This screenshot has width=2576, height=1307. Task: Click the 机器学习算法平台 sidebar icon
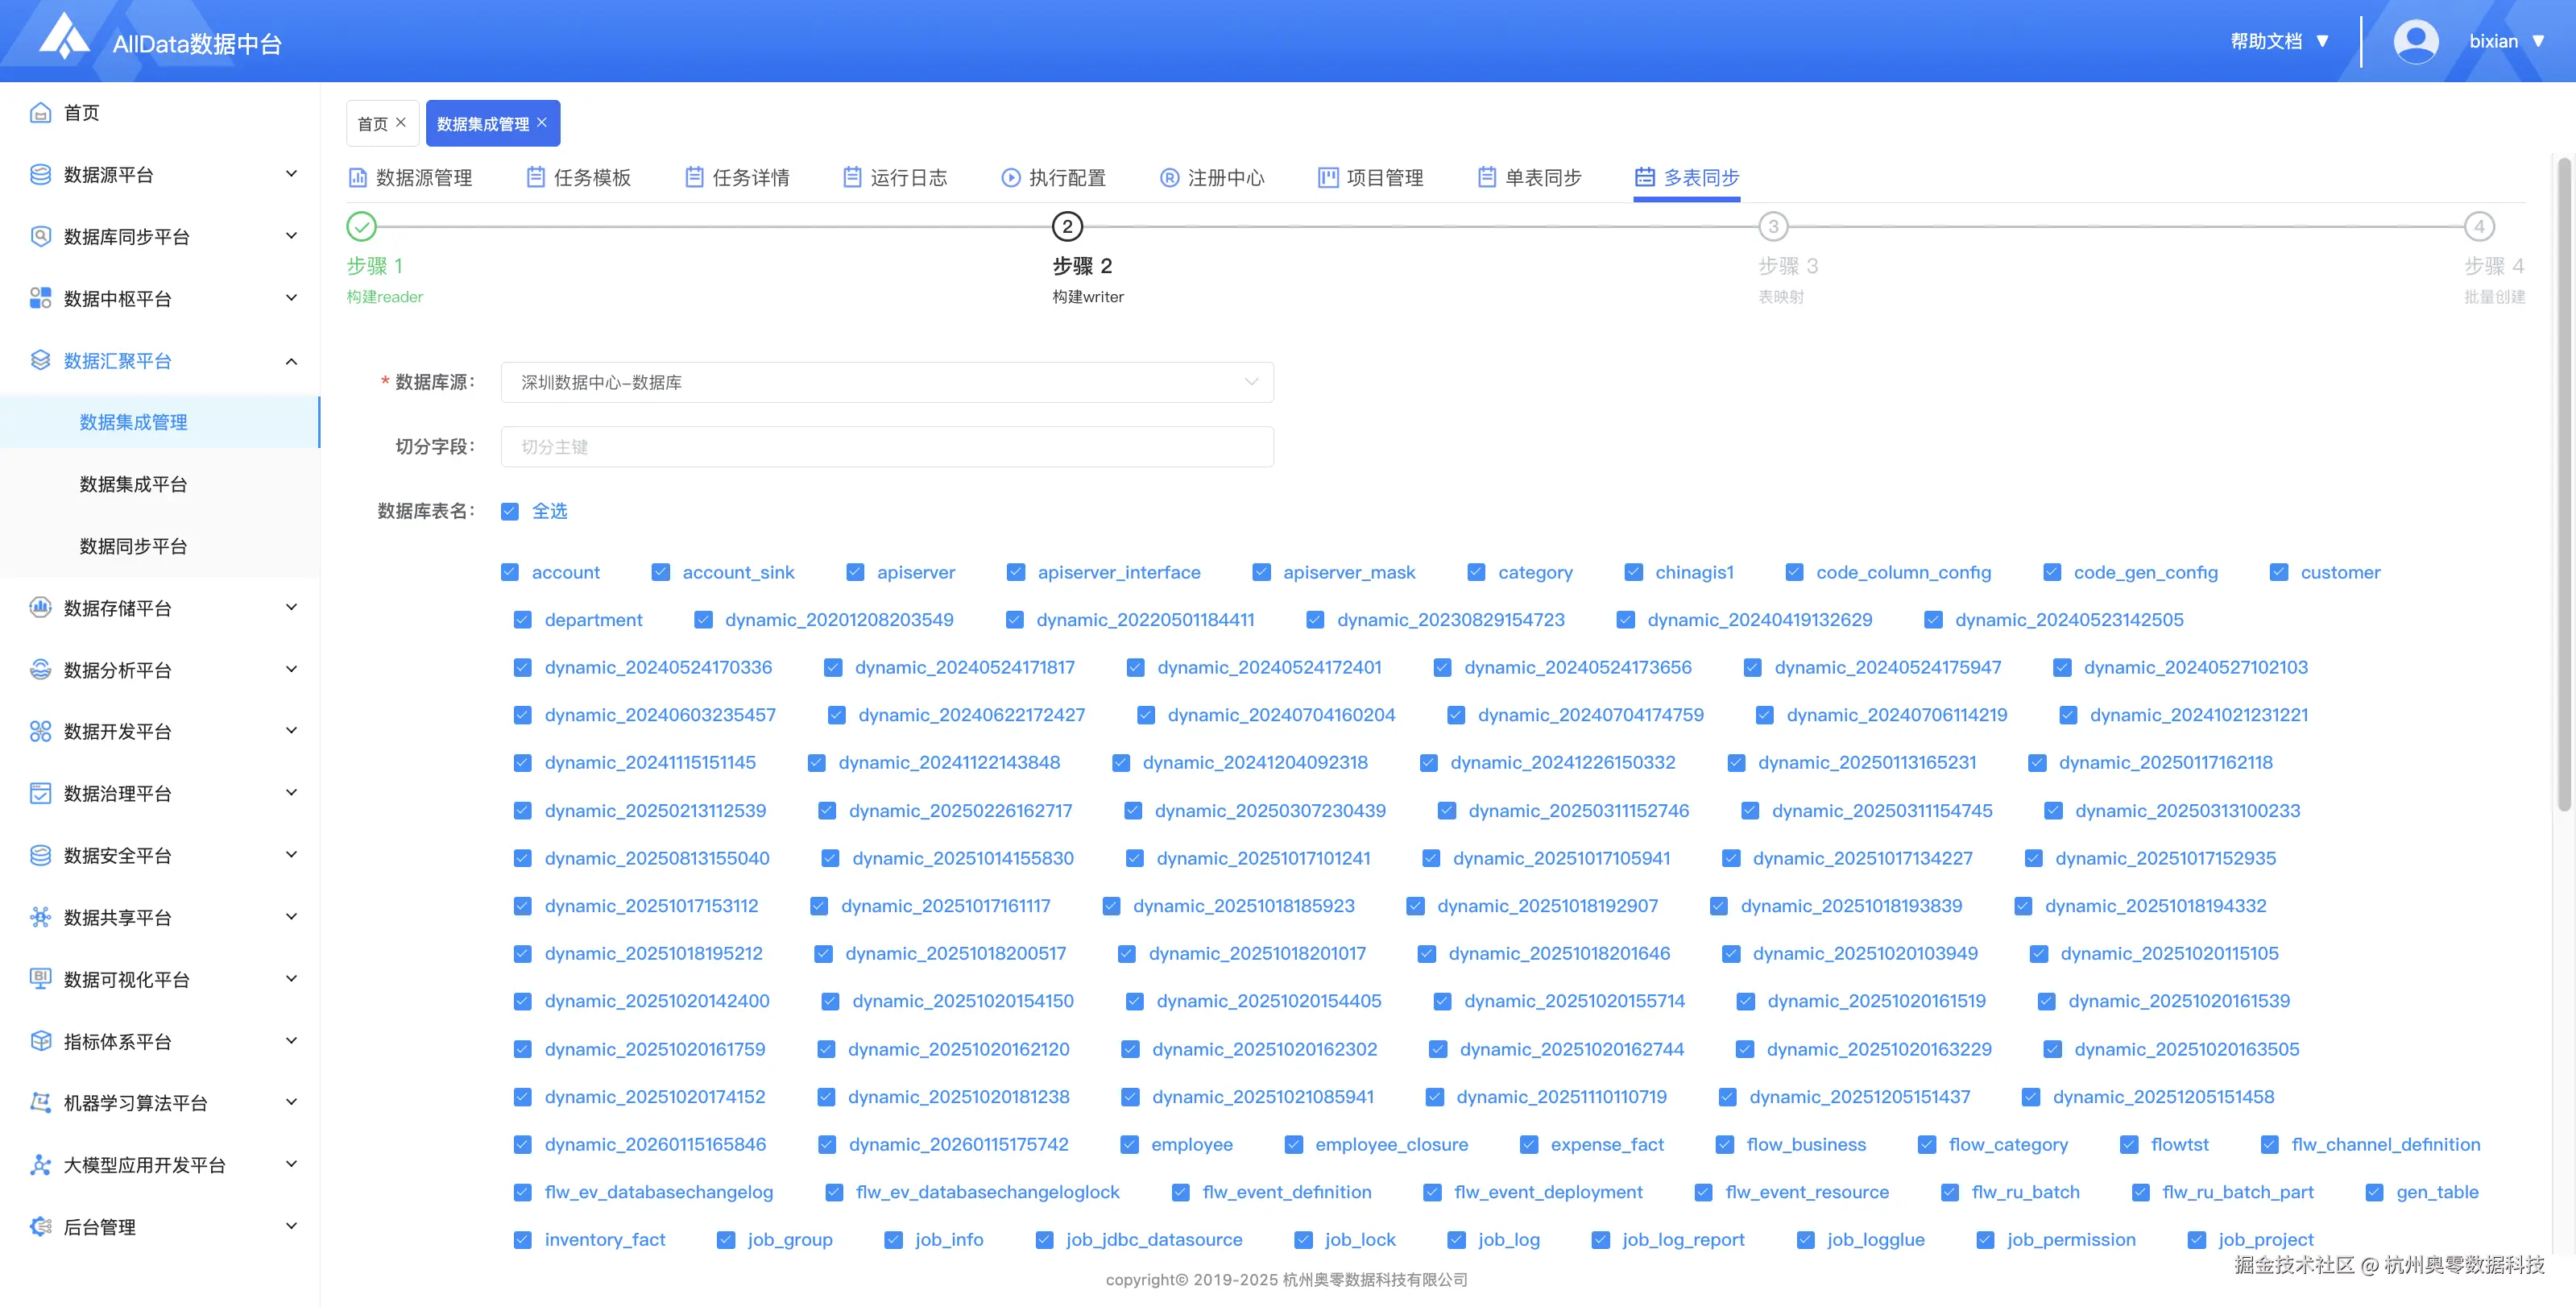click(x=40, y=1102)
